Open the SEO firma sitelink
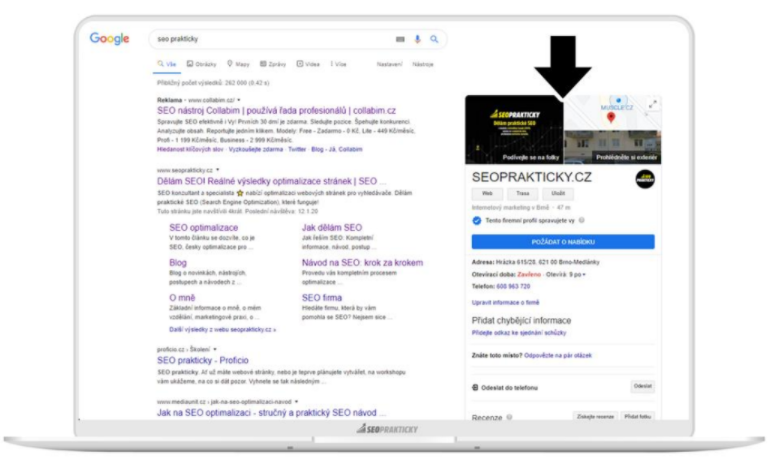 pos(322,298)
